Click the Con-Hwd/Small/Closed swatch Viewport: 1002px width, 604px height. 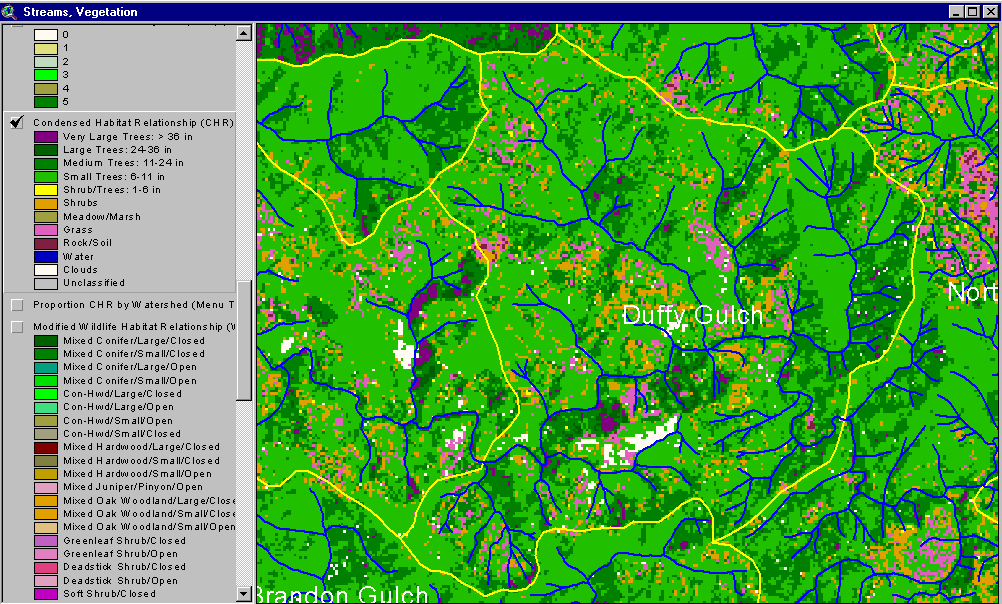pyautogui.click(x=46, y=434)
